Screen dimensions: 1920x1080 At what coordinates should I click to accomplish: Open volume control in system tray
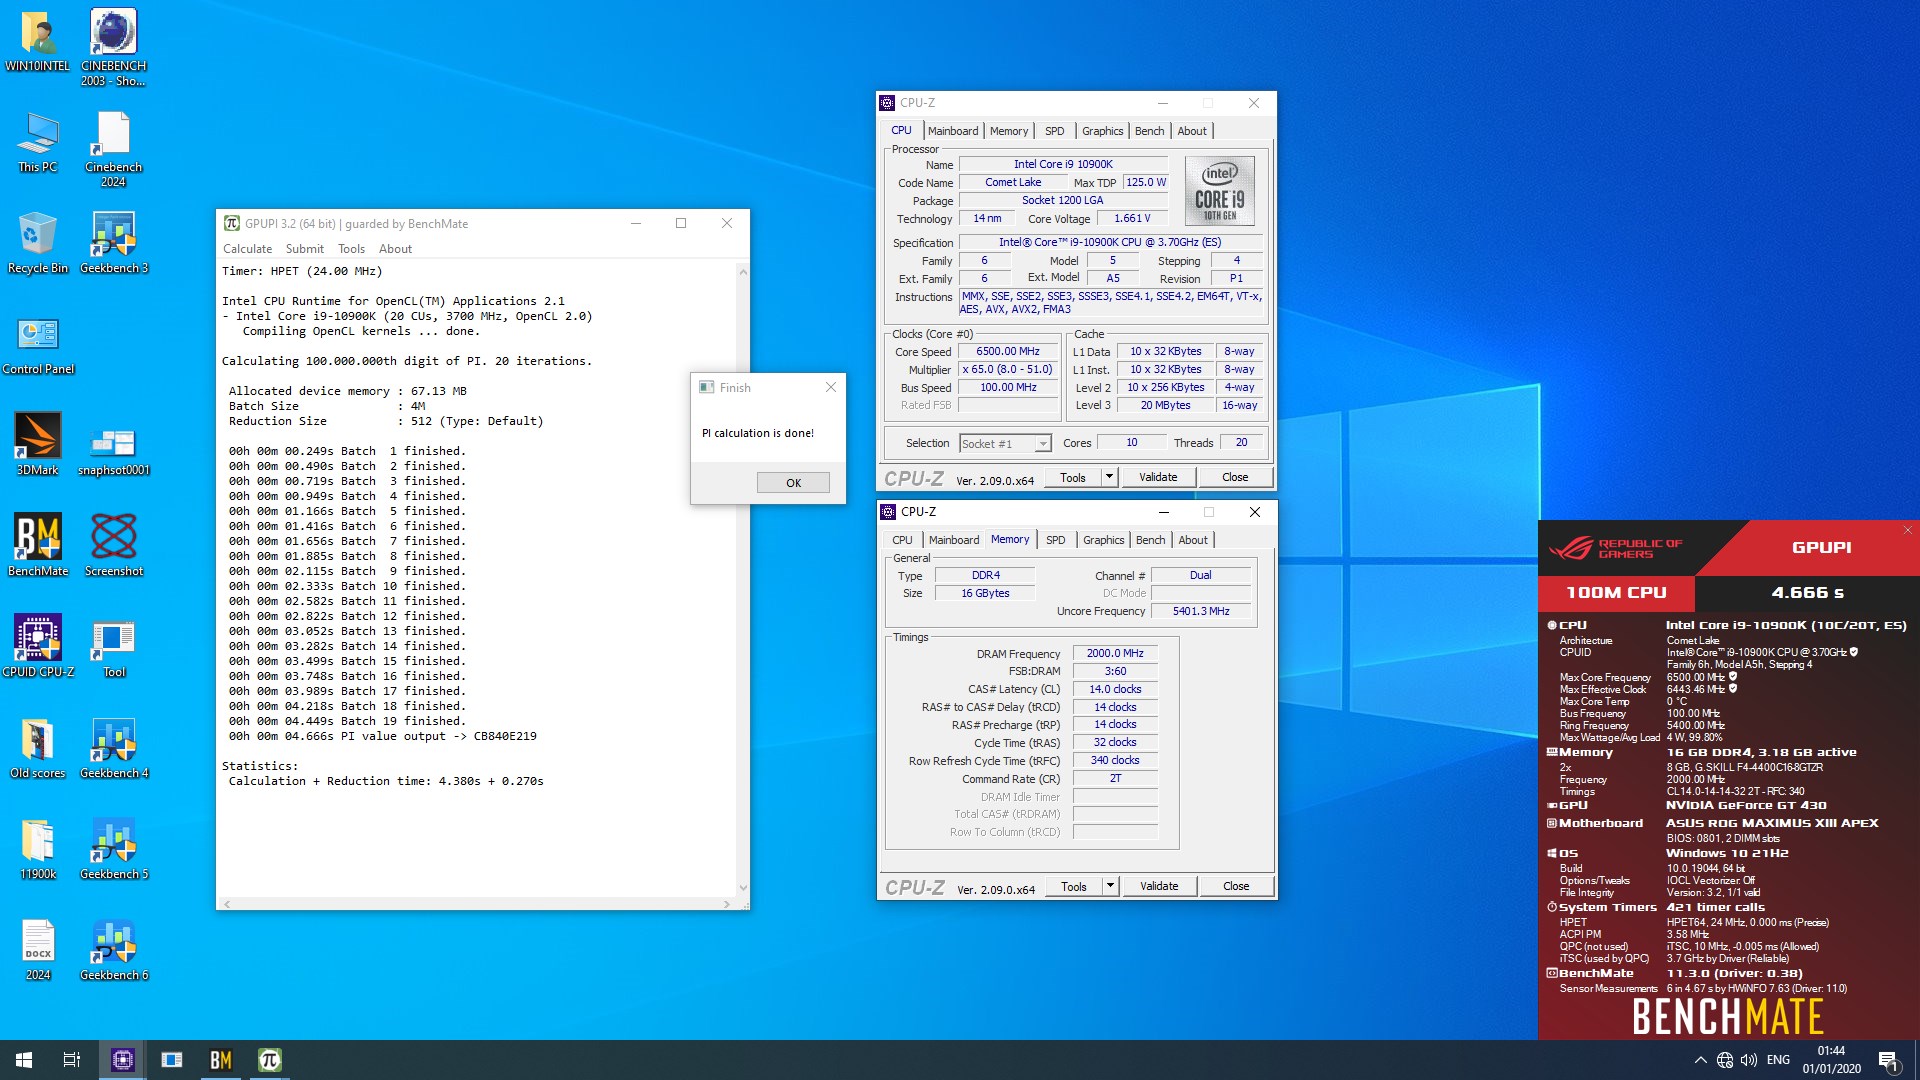tap(1749, 1060)
